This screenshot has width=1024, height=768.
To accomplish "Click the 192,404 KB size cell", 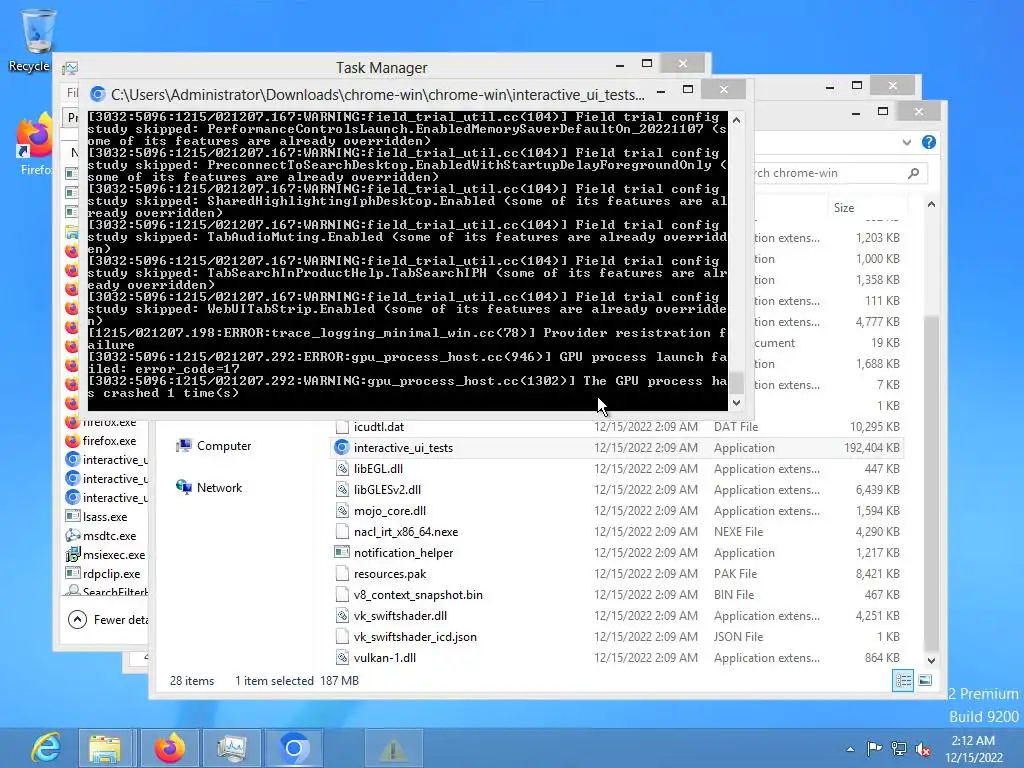I will (871, 448).
